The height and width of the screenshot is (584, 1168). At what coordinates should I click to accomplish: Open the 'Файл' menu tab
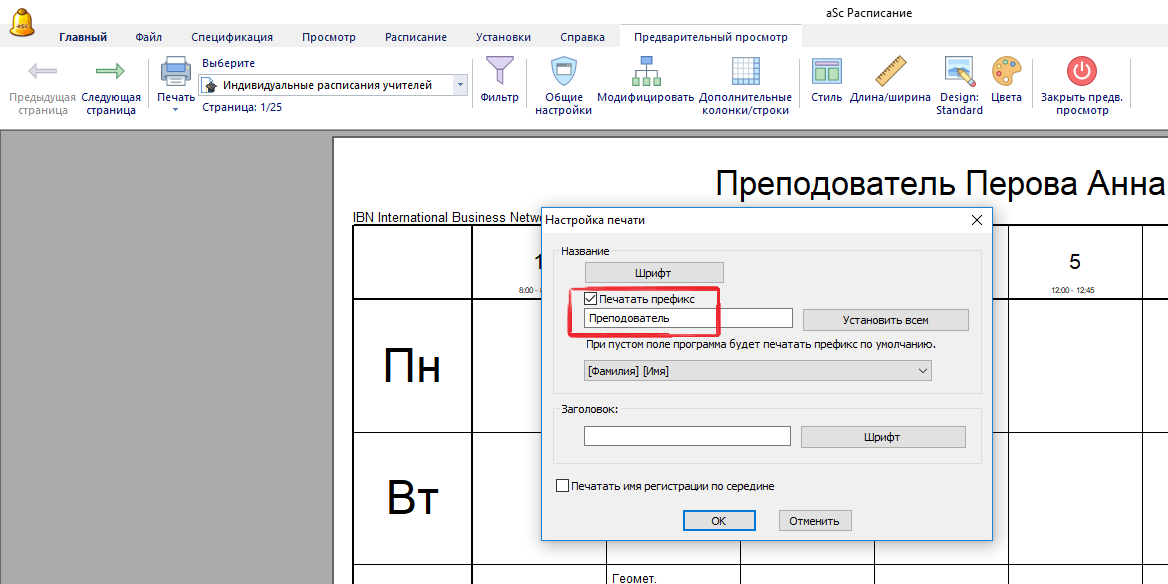pos(149,37)
